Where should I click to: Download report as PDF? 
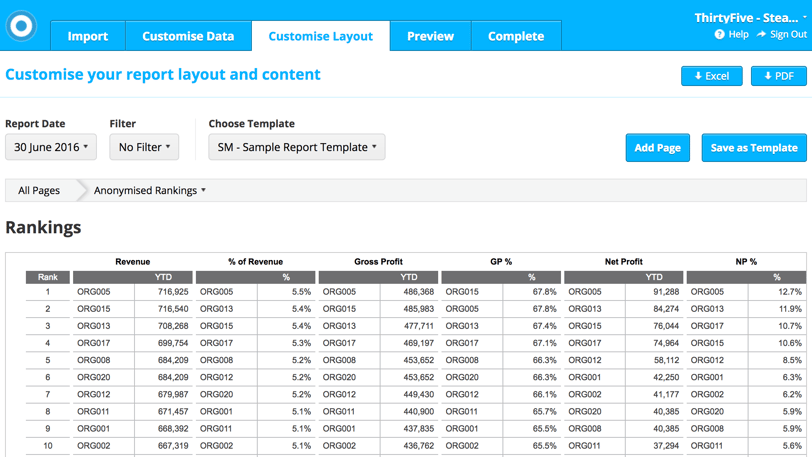[779, 76]
